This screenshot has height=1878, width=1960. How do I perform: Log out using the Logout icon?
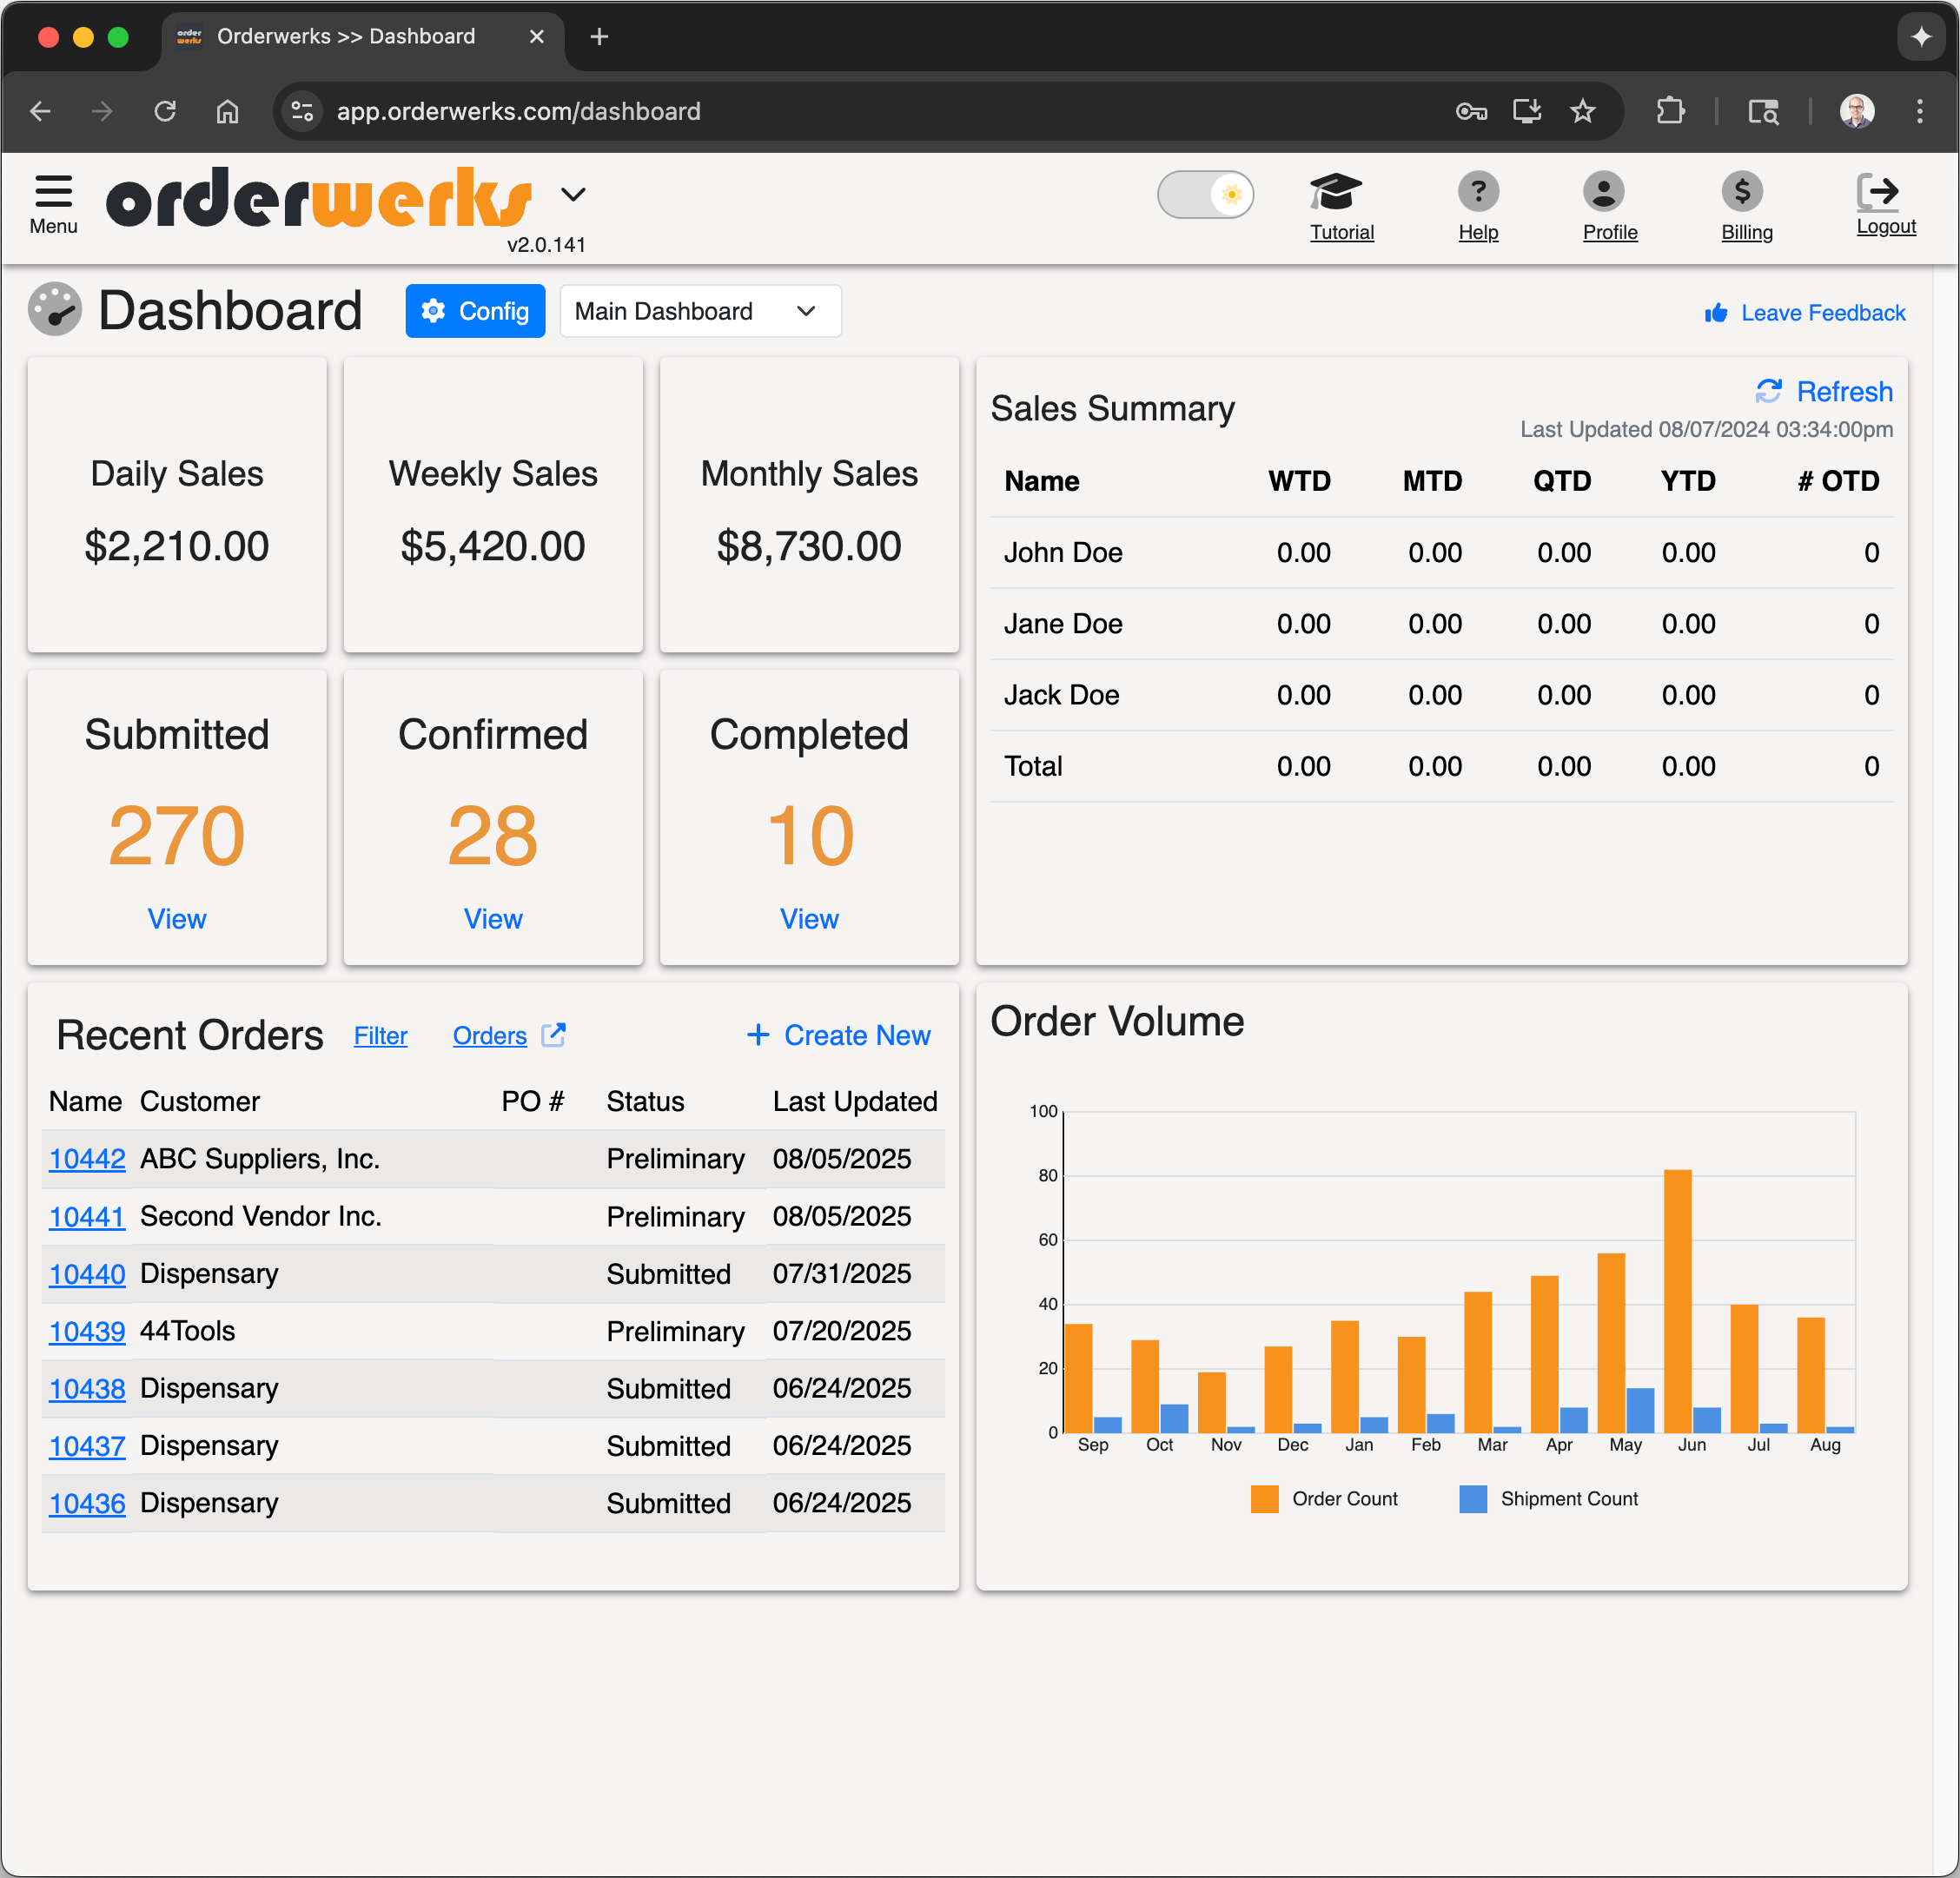point(1883,190)
